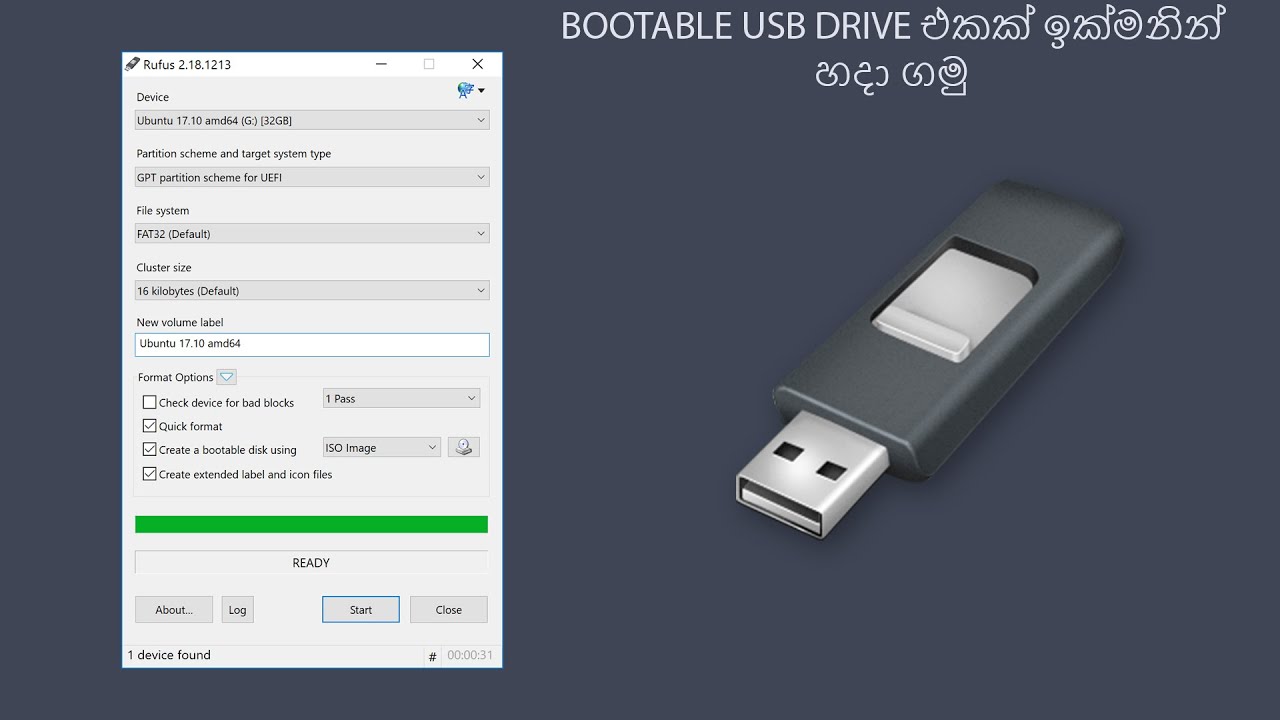The width and height of the screenshot is (1280, 720).
Task: Click the Rufus 2.18.1213 title text
Action: pyautogui.click(x=187, y=64)
